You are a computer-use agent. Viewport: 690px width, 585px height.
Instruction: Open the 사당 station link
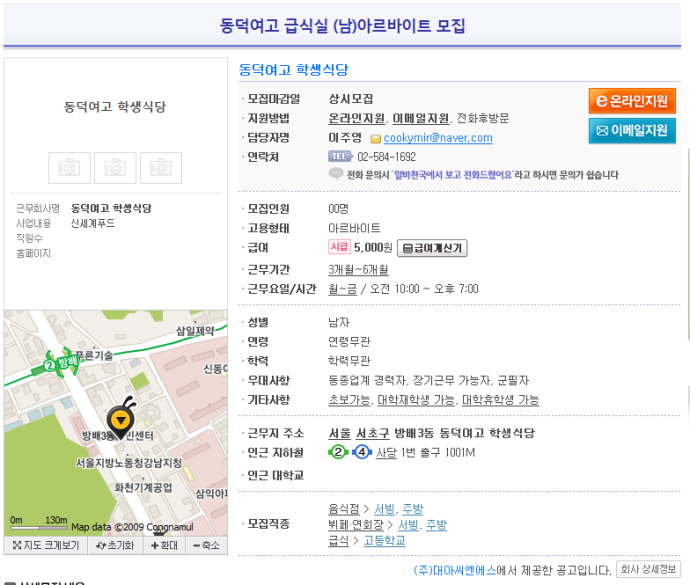tap(386, 453)
